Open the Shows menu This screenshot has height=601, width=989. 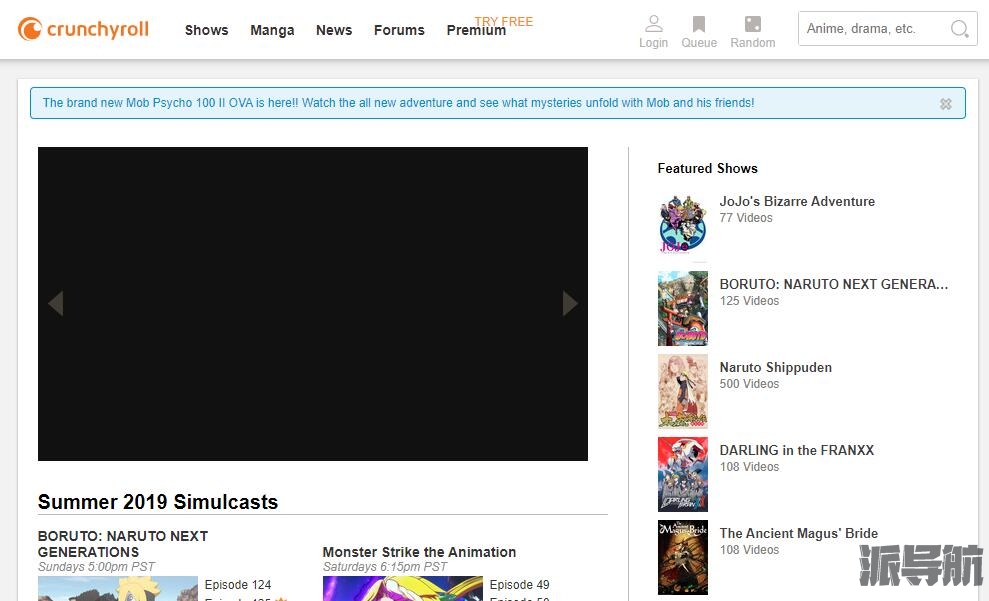click(206, 30)
